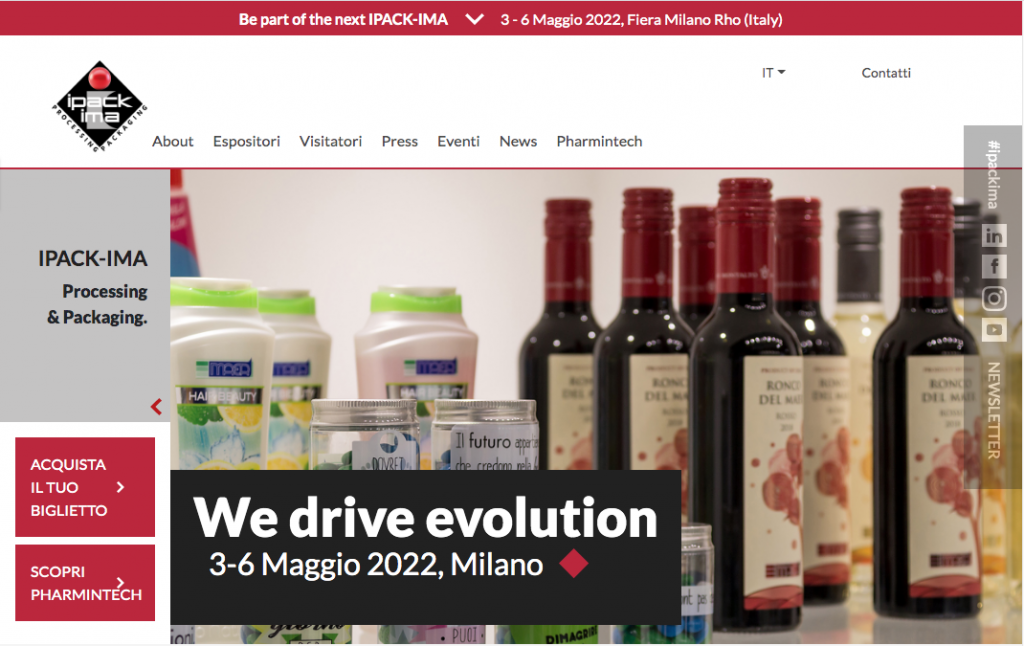The image size is (1024, 646).
Task: Open the News page
Action: 518,141
